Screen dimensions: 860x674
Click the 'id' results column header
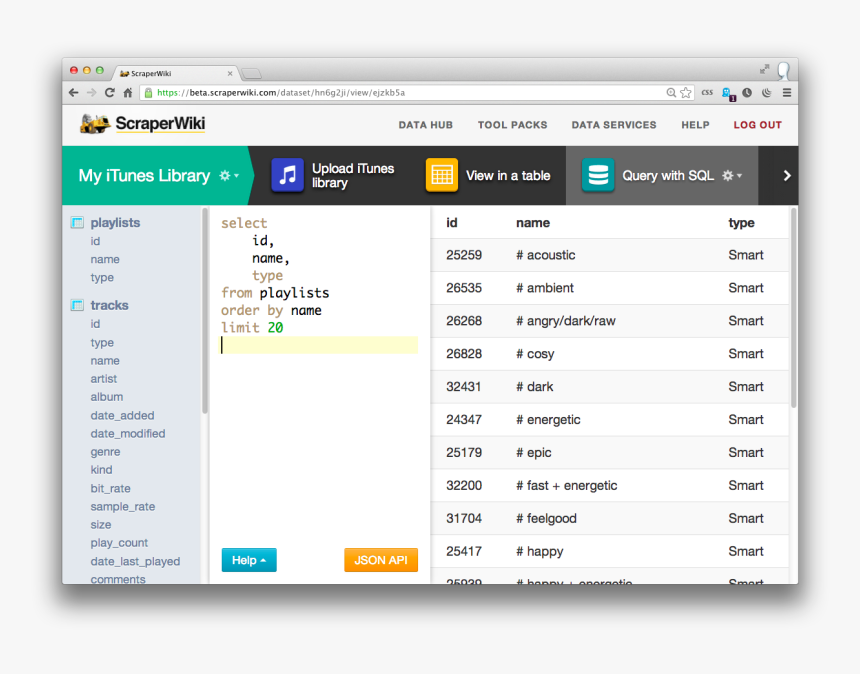coord(451,223)
